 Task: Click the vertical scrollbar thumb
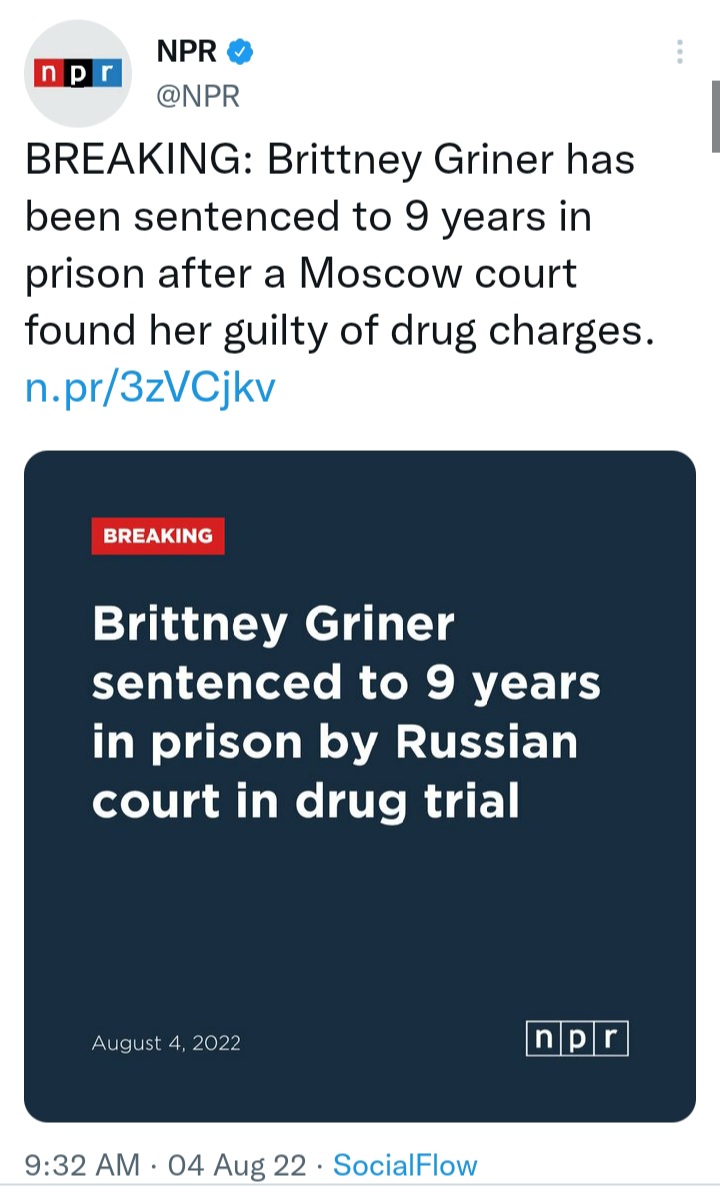click(x=715, y=115)
